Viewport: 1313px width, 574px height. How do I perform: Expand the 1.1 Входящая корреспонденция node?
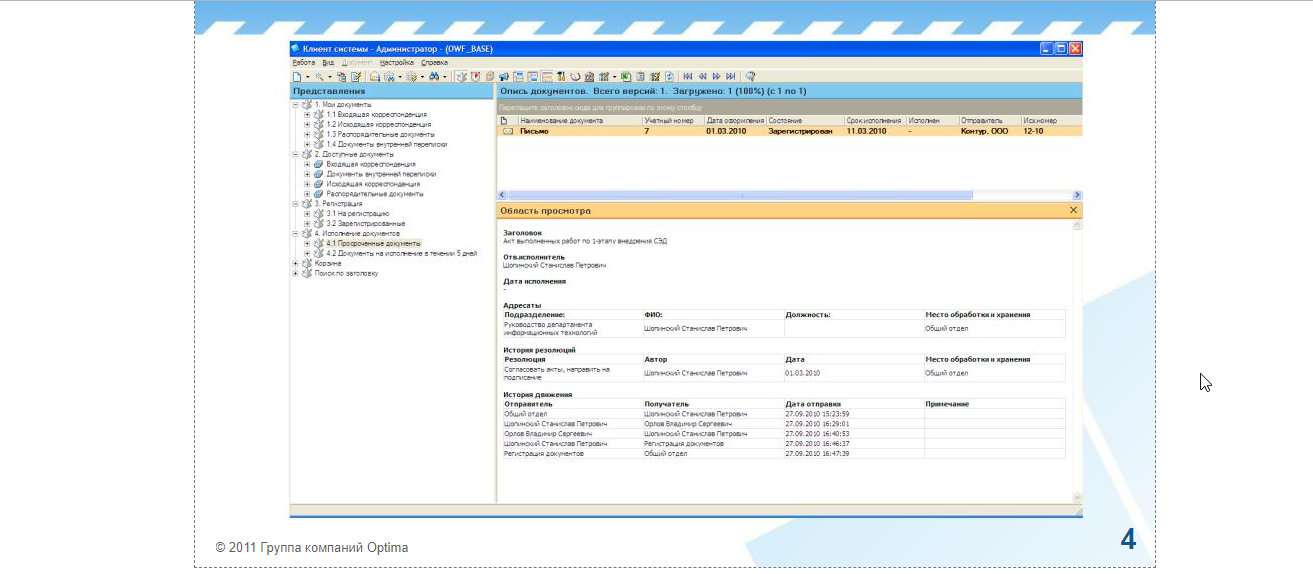click(x=307, y=115)
